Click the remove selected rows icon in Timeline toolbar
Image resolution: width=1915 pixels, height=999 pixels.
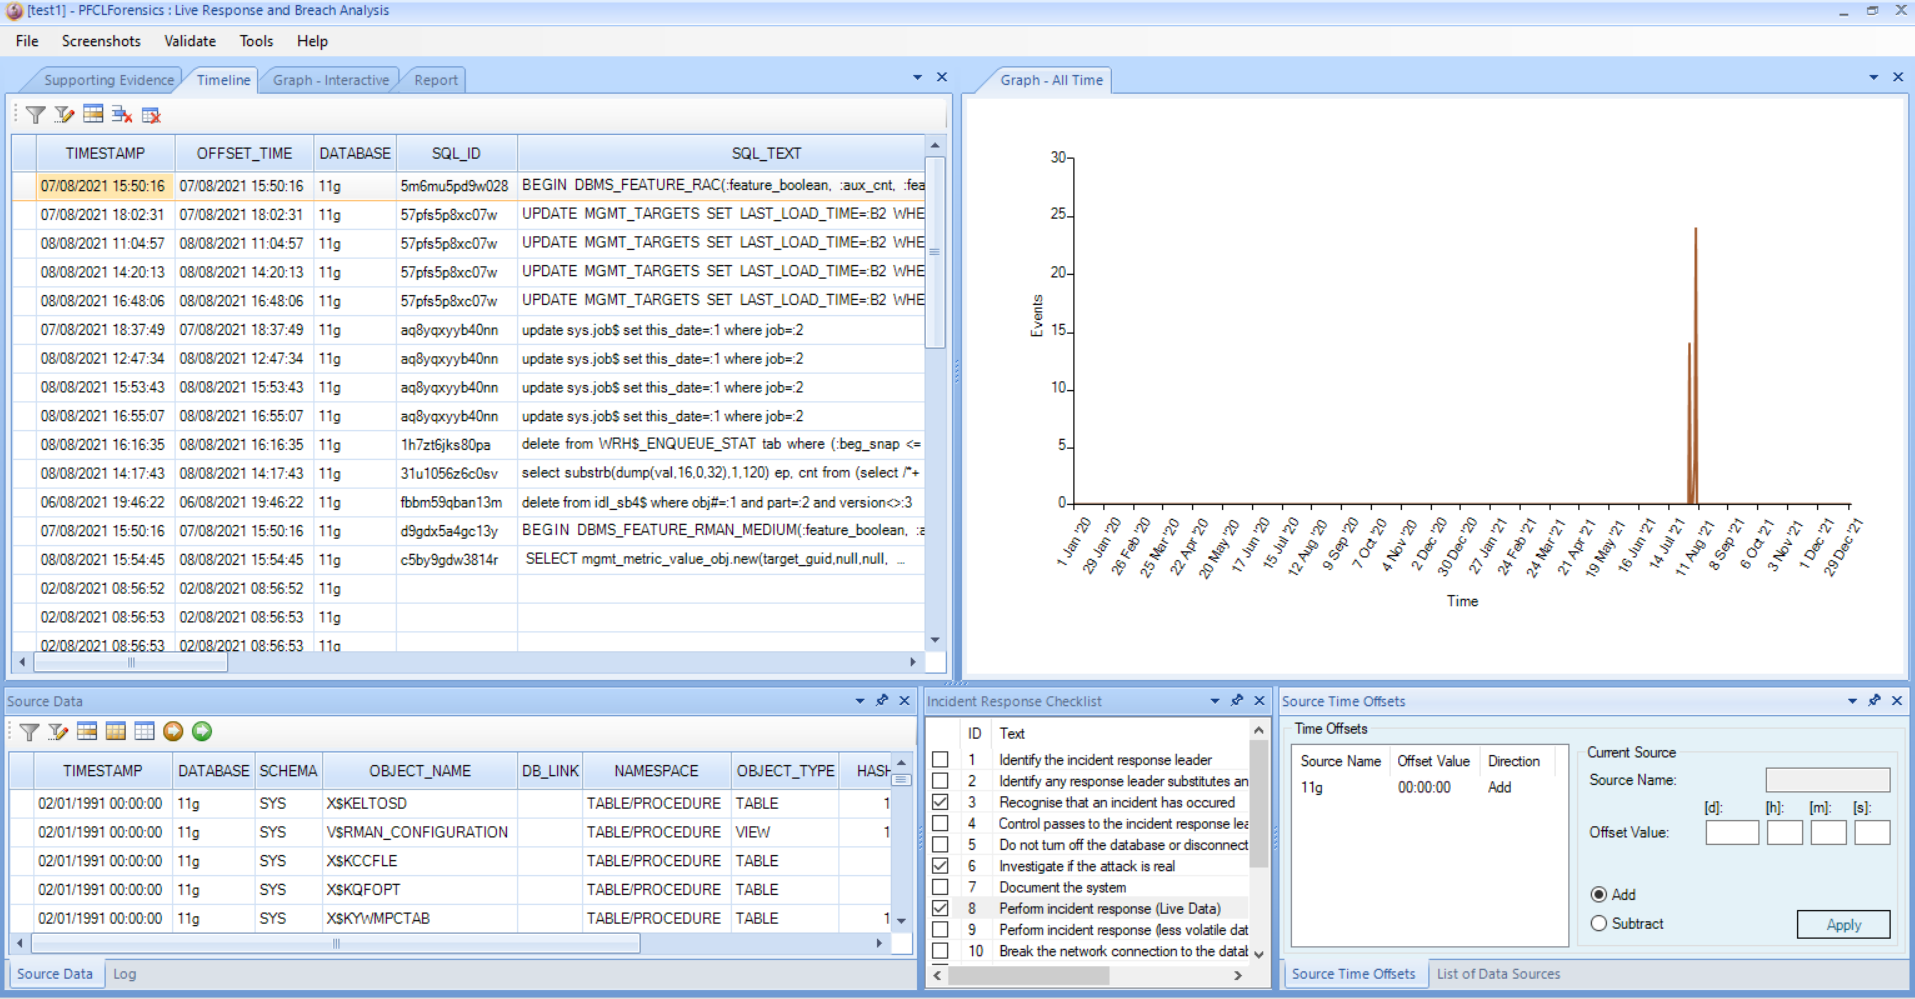(x=122, y=115)
